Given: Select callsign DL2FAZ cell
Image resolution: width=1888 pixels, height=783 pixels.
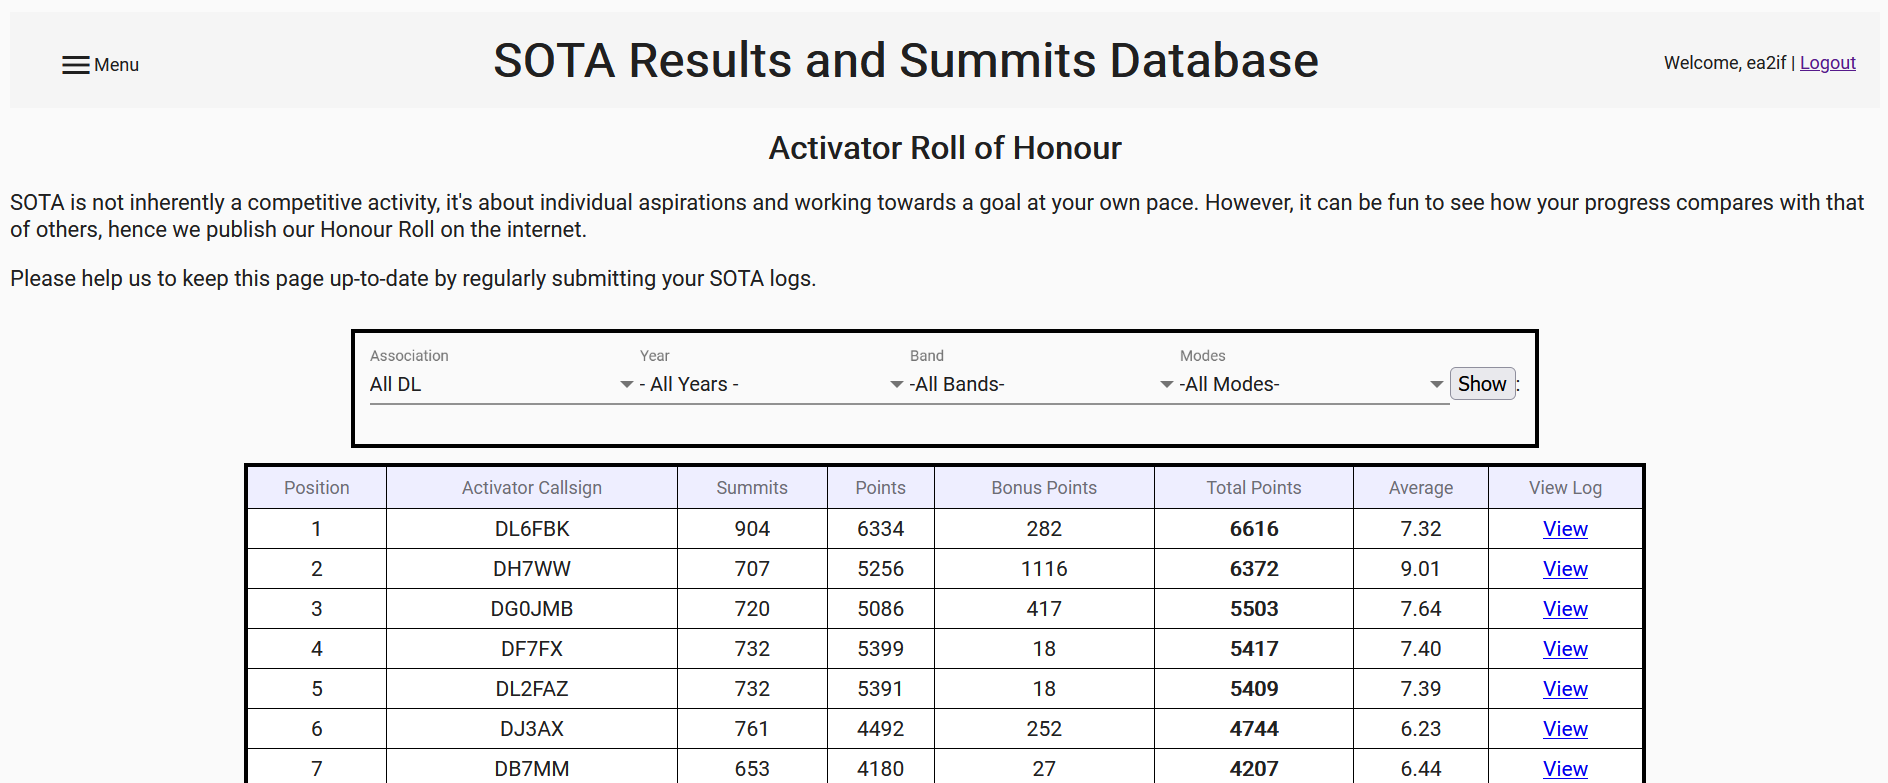Looking at the screenshot, I should 532,689.
